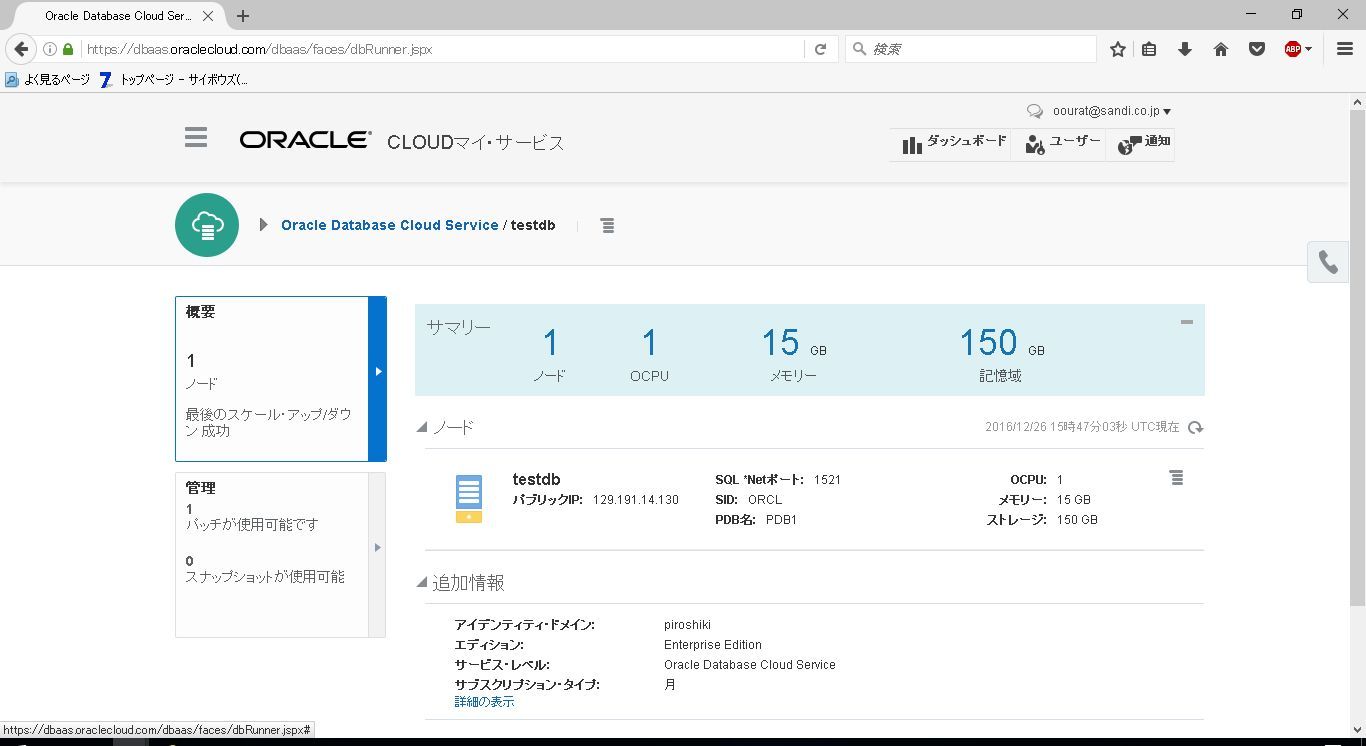Click the Oracle logo
Viewport: 1366px width, 746px height.
tap(305, 141)
